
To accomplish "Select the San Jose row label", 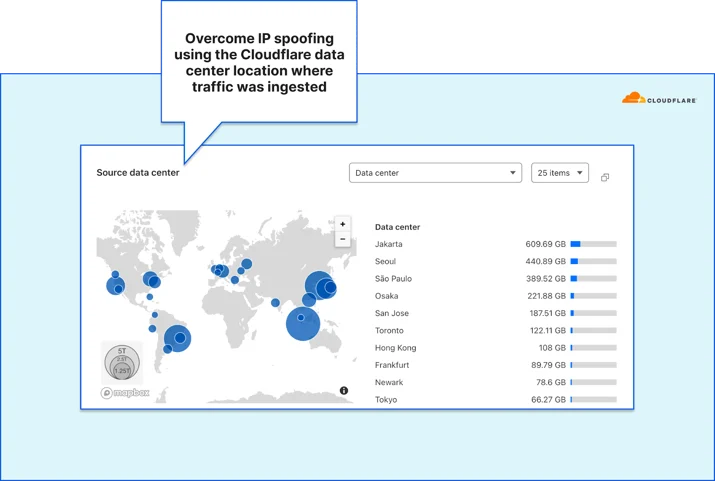I will [392, 313].
